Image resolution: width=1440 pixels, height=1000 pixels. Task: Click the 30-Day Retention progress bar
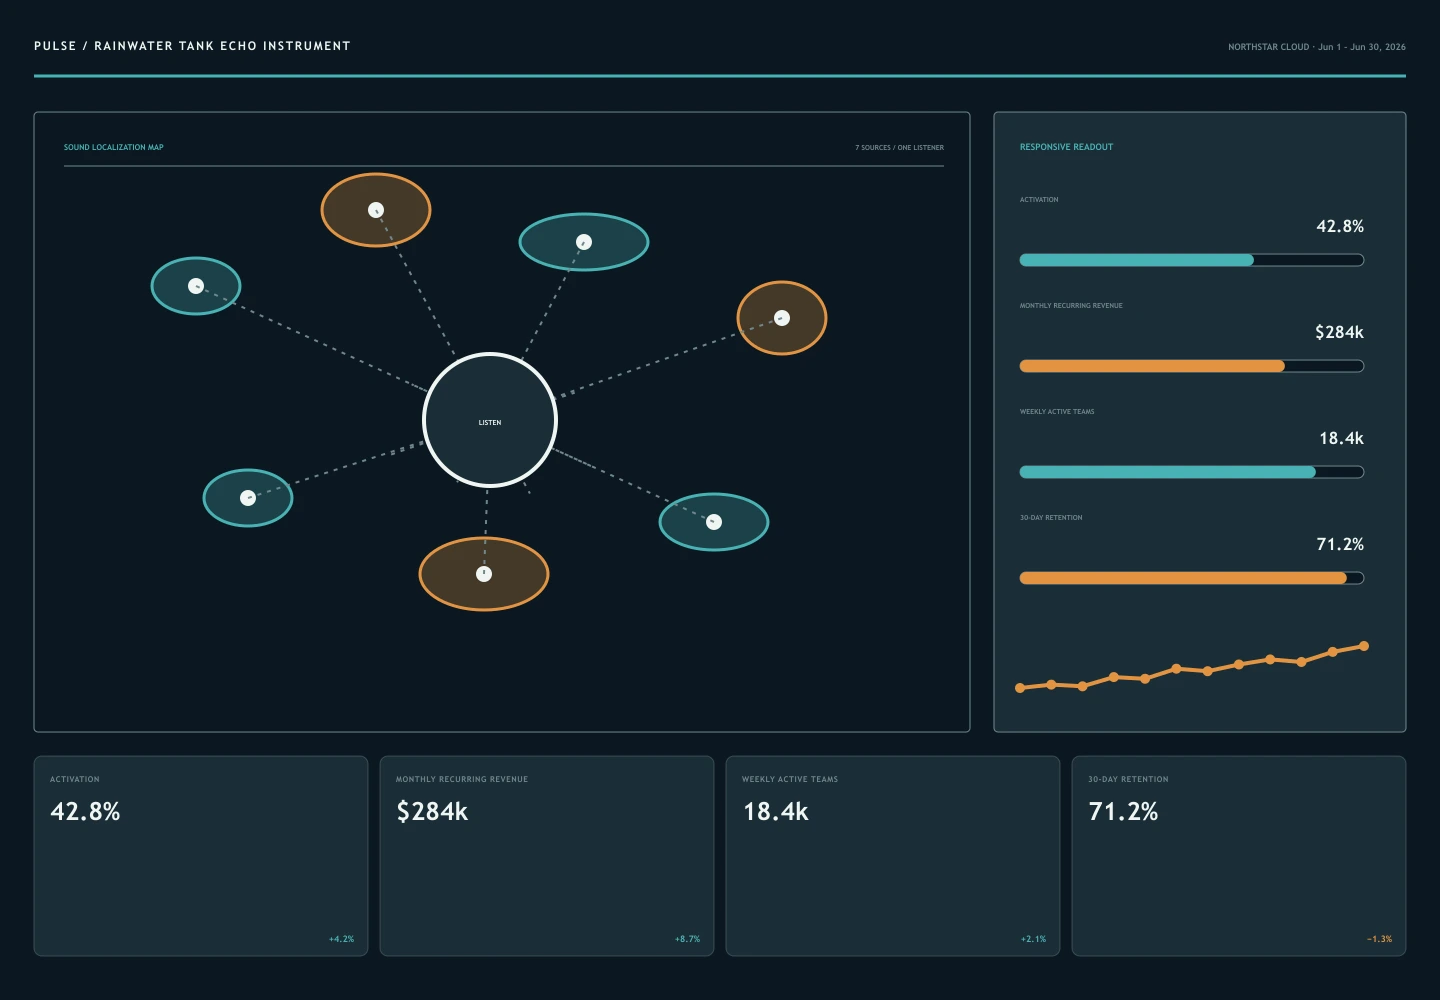click(1192, 578)
